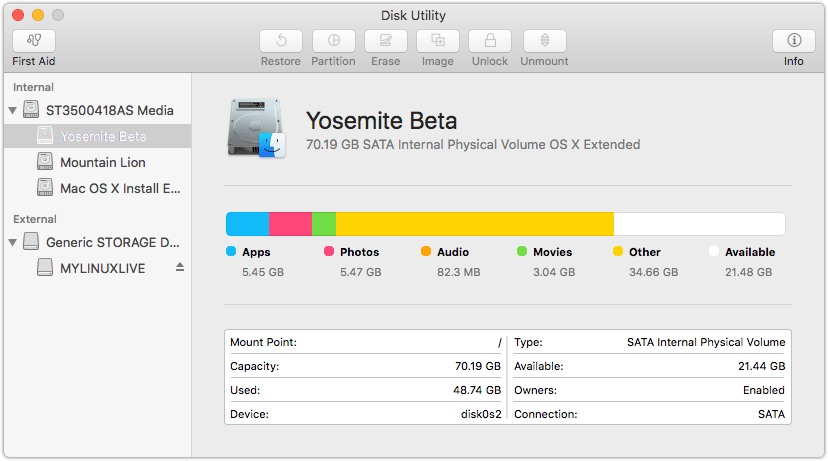Collapse the Generic STORAGE Device tree
Image resolution: width=828 pixels, height=461 pixels.
pyautogui.click(x=13, y=242)
